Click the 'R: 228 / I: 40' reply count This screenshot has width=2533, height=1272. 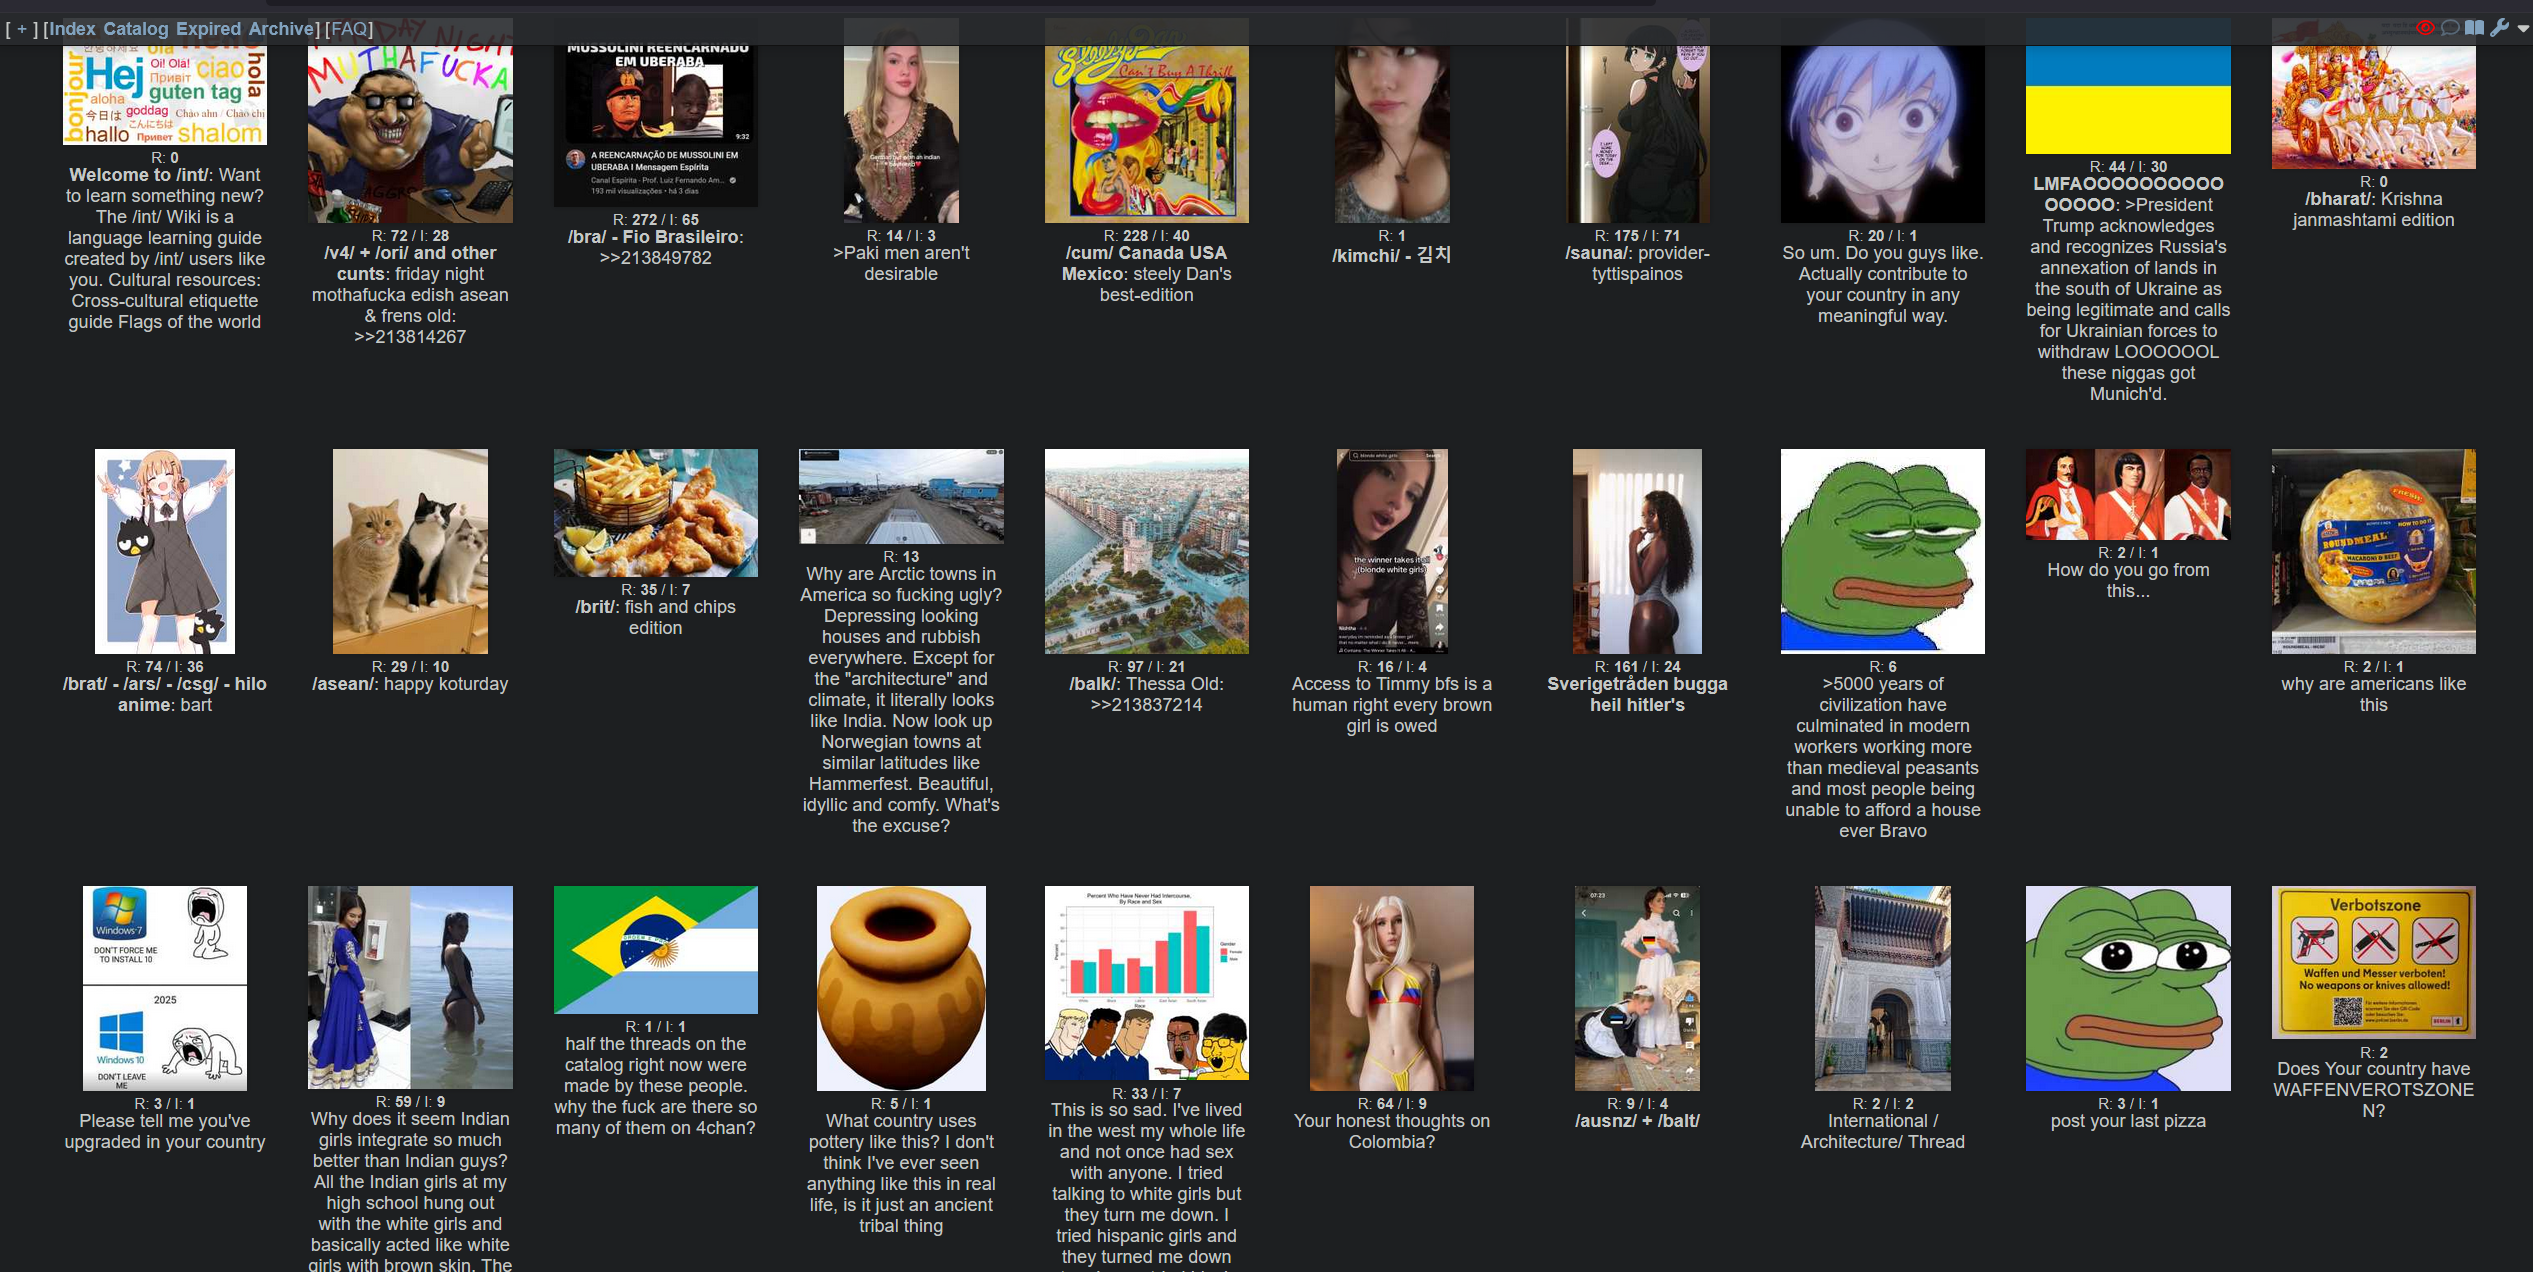[1147, 235]
